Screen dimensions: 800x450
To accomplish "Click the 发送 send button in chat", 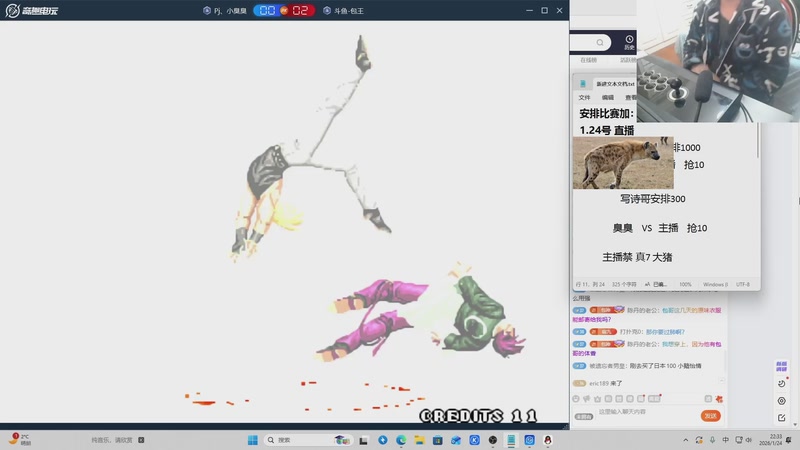I will coord(710,416).
